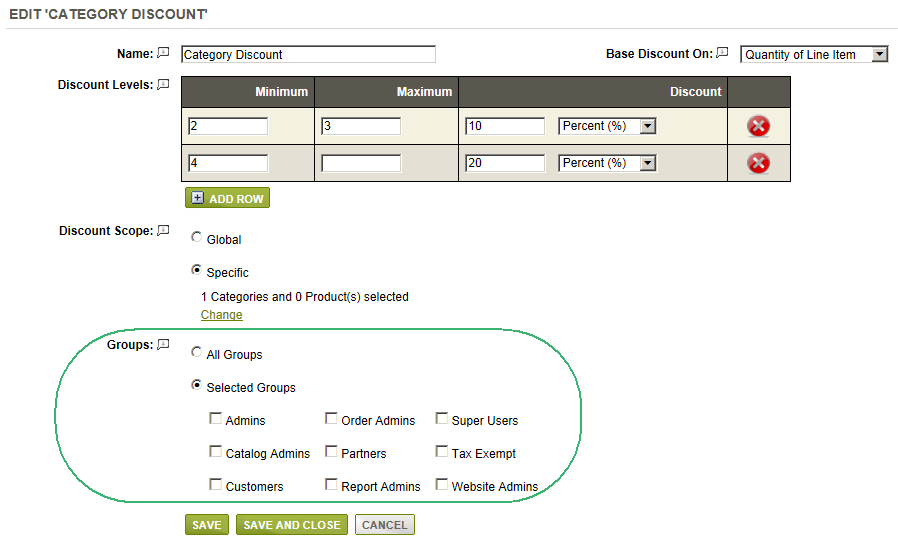This screenshot has width=898, height=546.
Task: Open Percent dropdown in the 10 discount row
Action: pyautogui.click(x=607, y=126)
